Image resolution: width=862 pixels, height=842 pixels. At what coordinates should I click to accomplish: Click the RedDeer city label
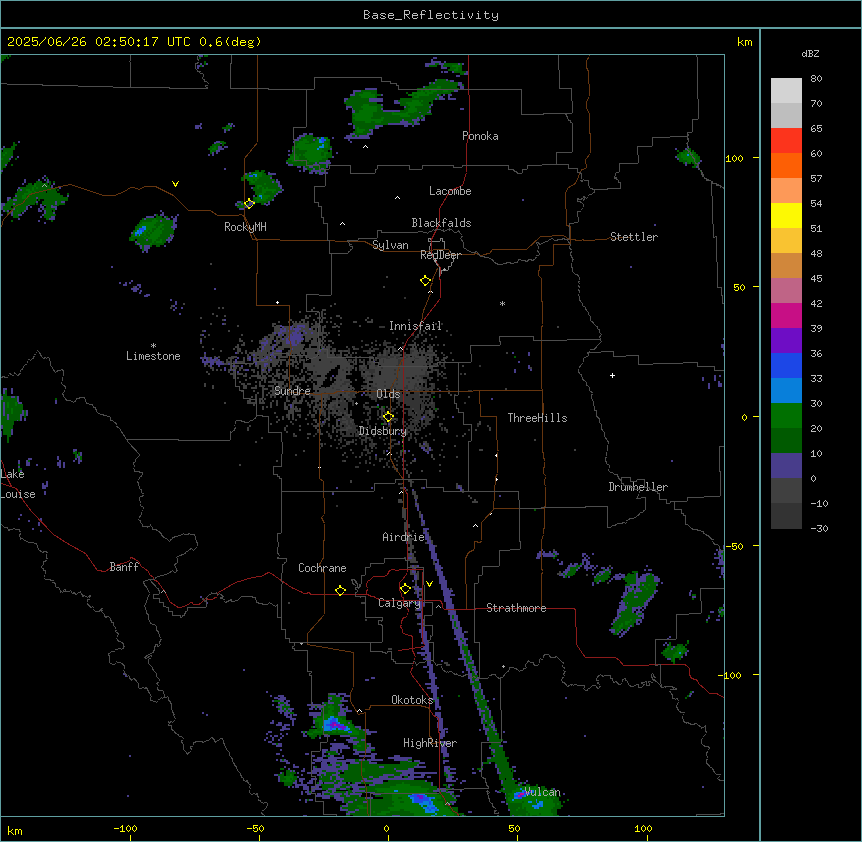point(440,255)
